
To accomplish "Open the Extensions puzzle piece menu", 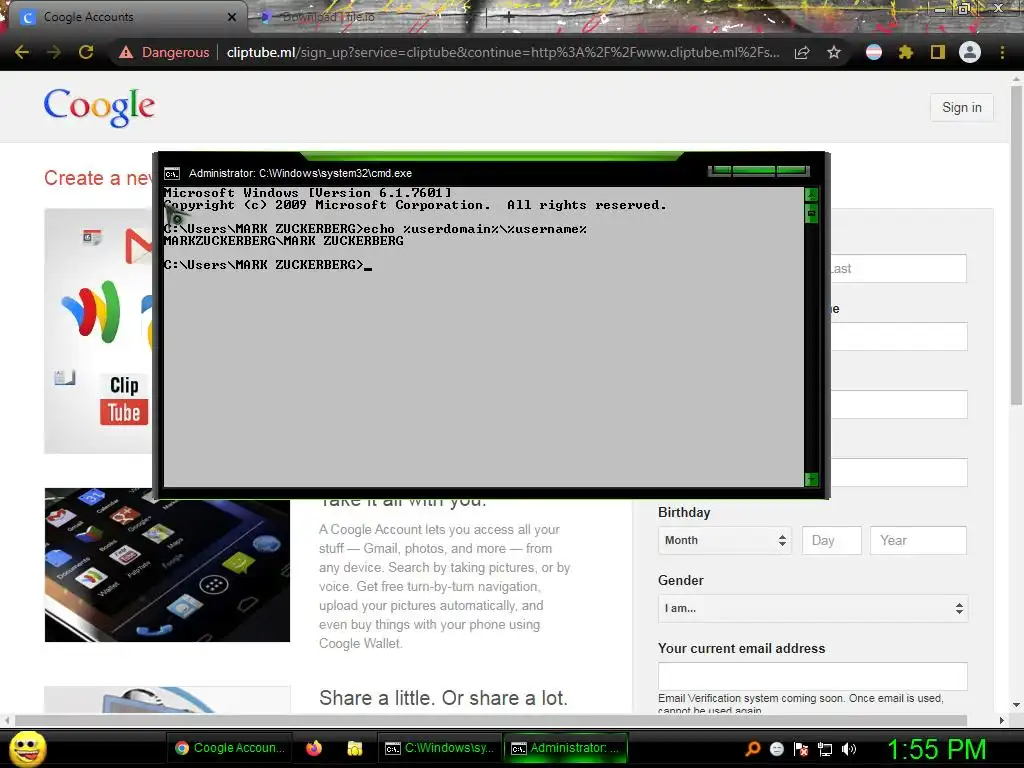I will tap(906, 52).
